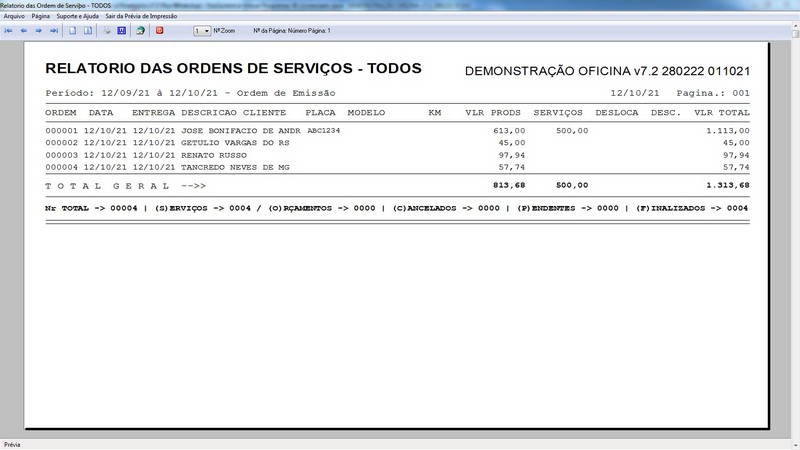Click product value 613,00

tap(509, 131)
